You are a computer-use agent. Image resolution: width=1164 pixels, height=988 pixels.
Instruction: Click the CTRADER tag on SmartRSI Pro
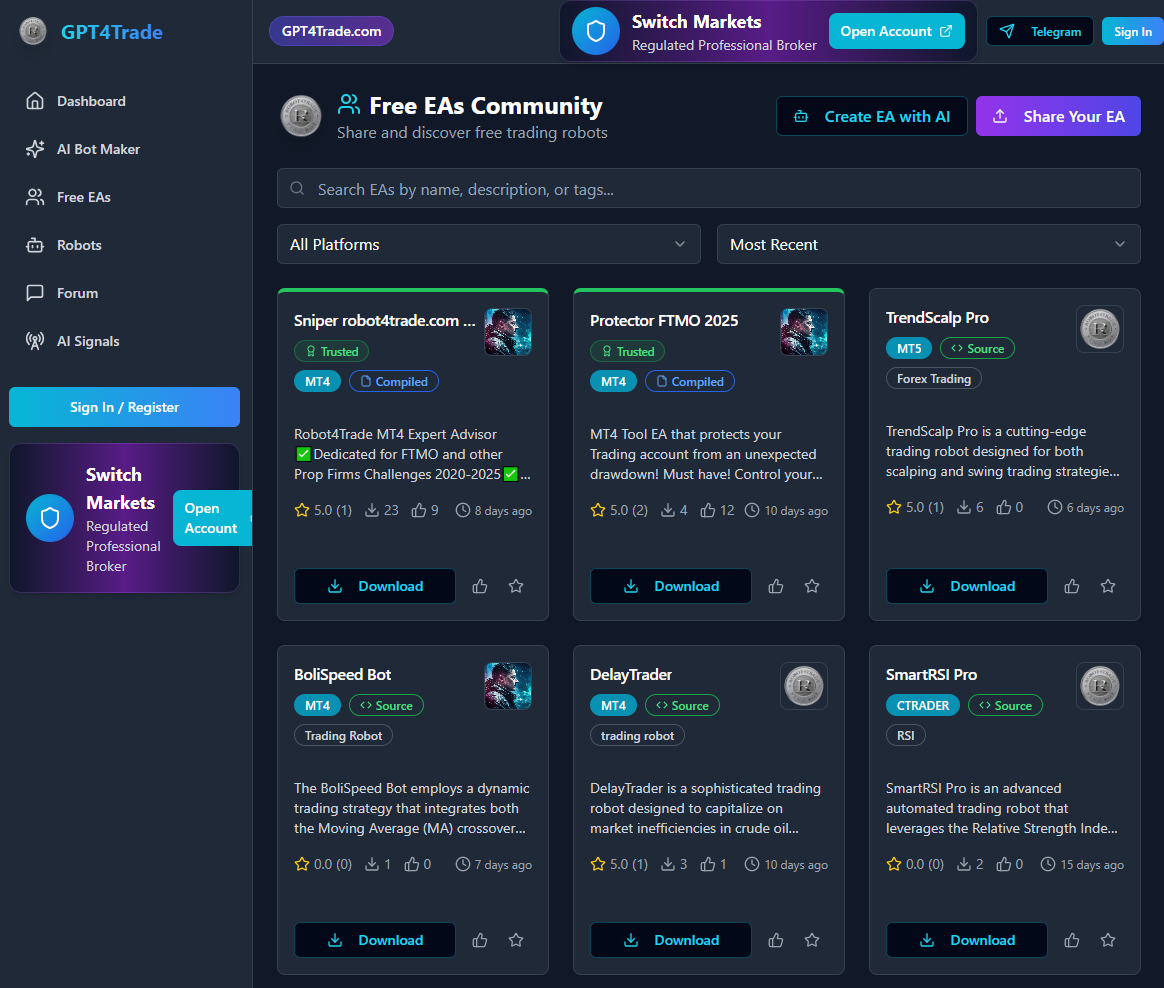point(923,705)
